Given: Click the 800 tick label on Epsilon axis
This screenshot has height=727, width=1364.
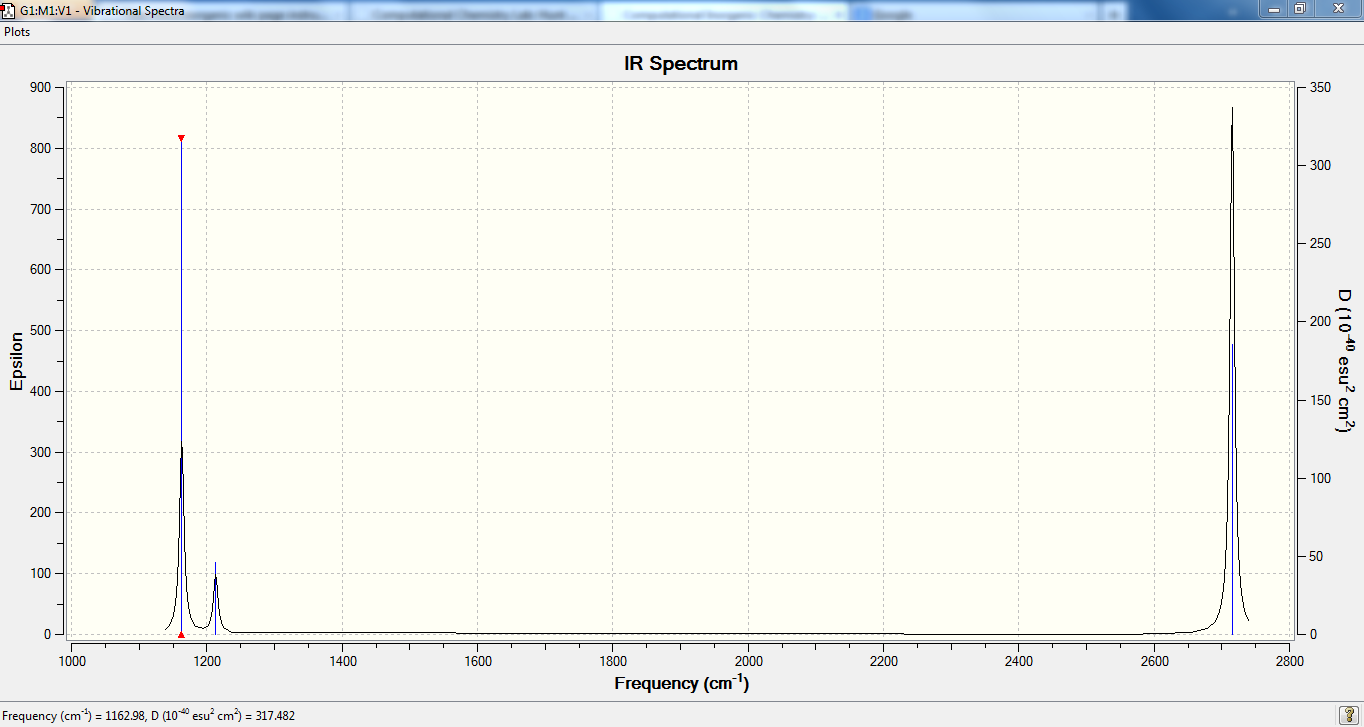Looking at the screenshot, I should 40,148.
